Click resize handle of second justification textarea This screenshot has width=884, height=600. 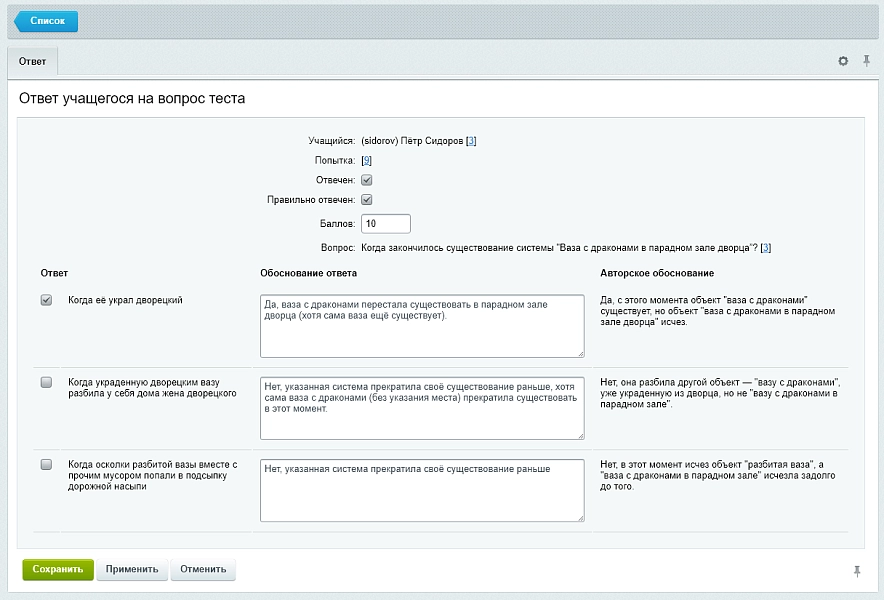click(x=580, y=436)
